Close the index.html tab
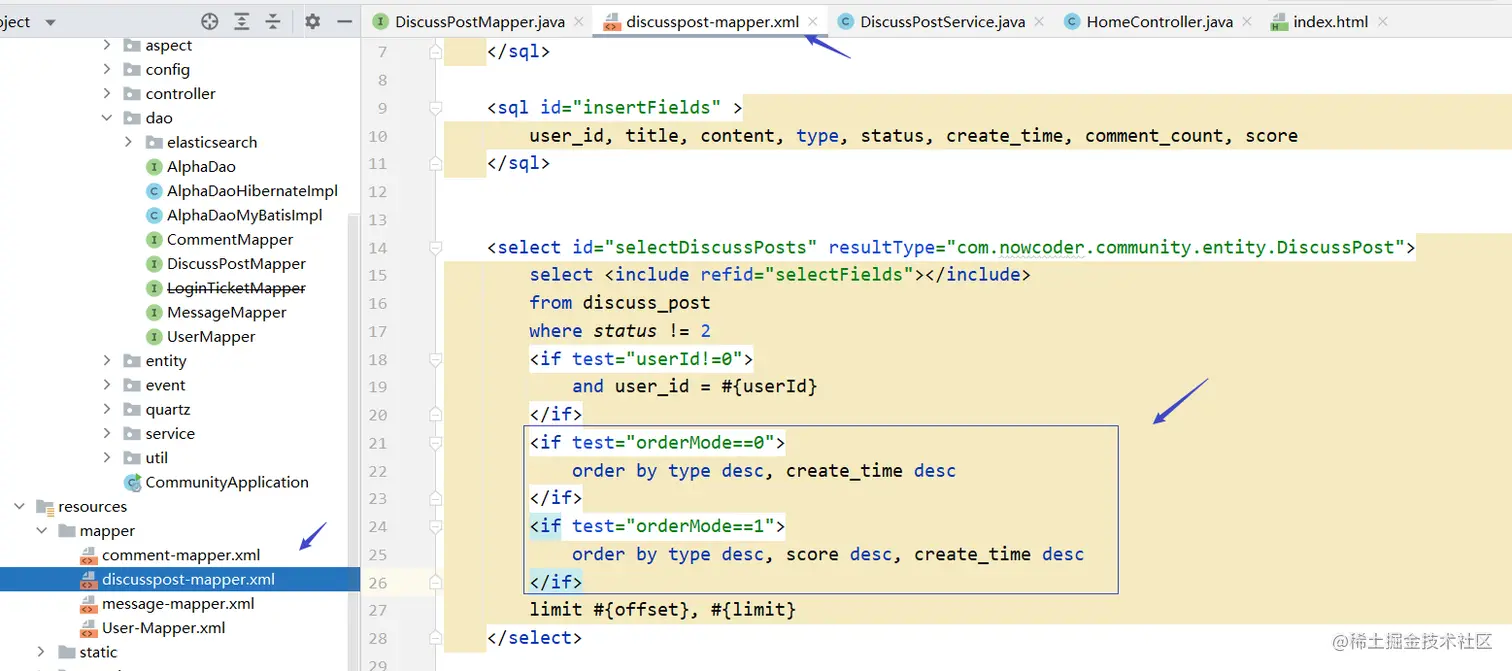The width and height of the screenshot is (1512, 671). (1383, 21)
